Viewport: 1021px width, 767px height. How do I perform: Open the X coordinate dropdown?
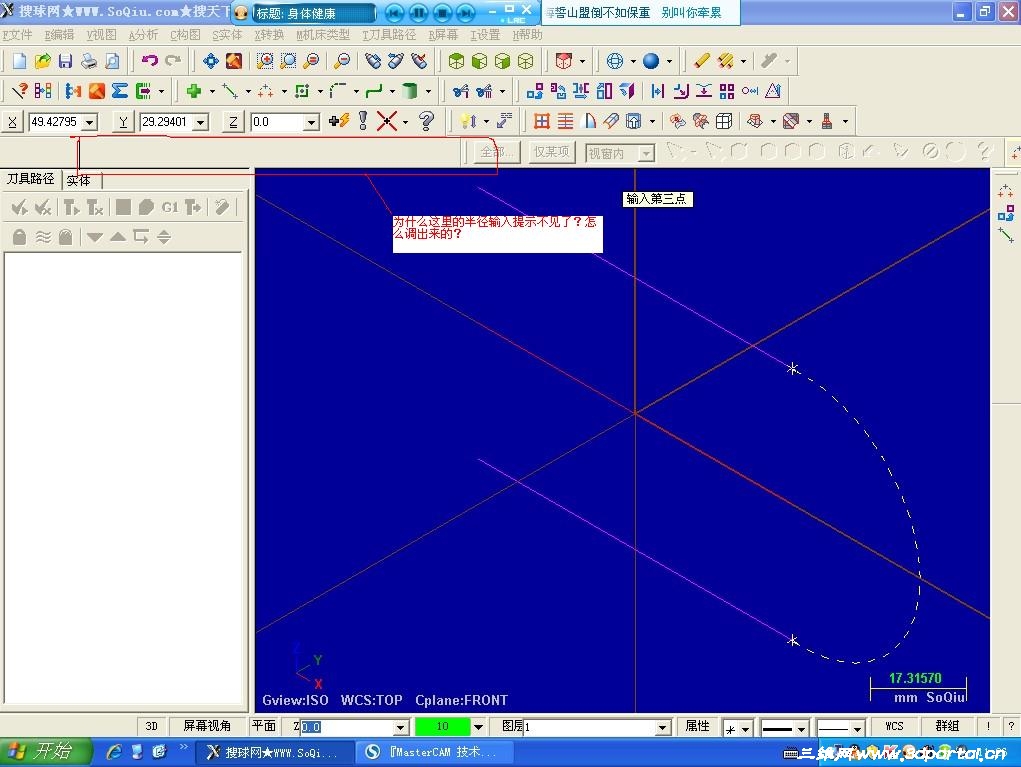click(x=90, y=122)
